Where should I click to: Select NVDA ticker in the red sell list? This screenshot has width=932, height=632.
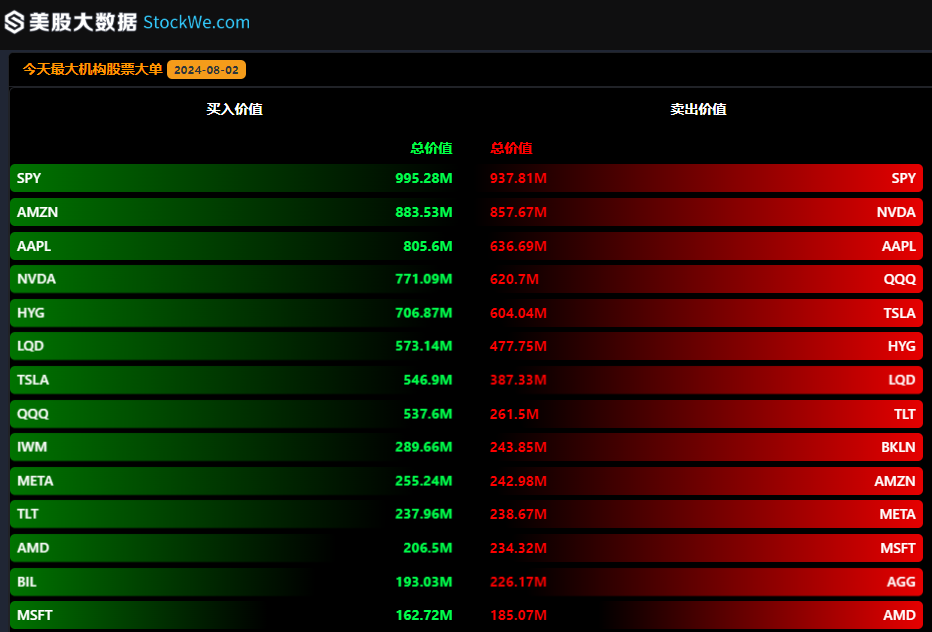click(896, 212)
